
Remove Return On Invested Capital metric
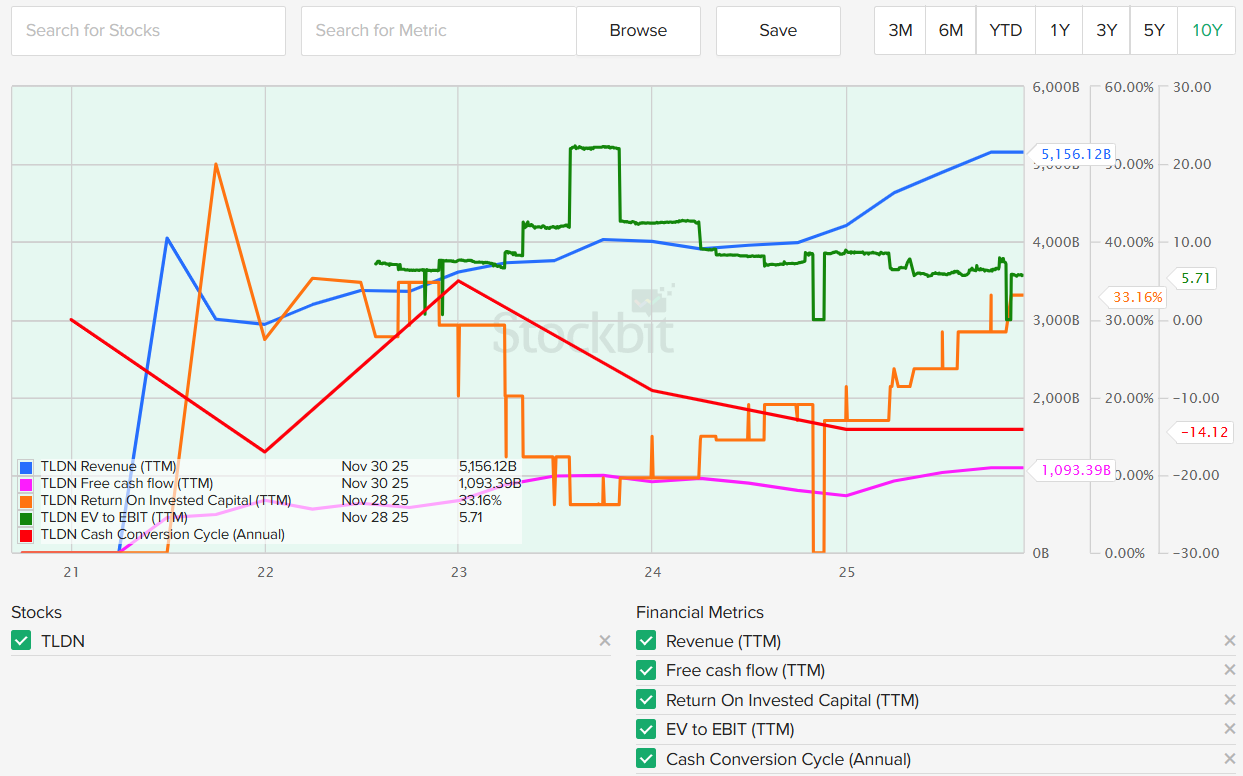pyautogui.click(x=1229, y=700)
